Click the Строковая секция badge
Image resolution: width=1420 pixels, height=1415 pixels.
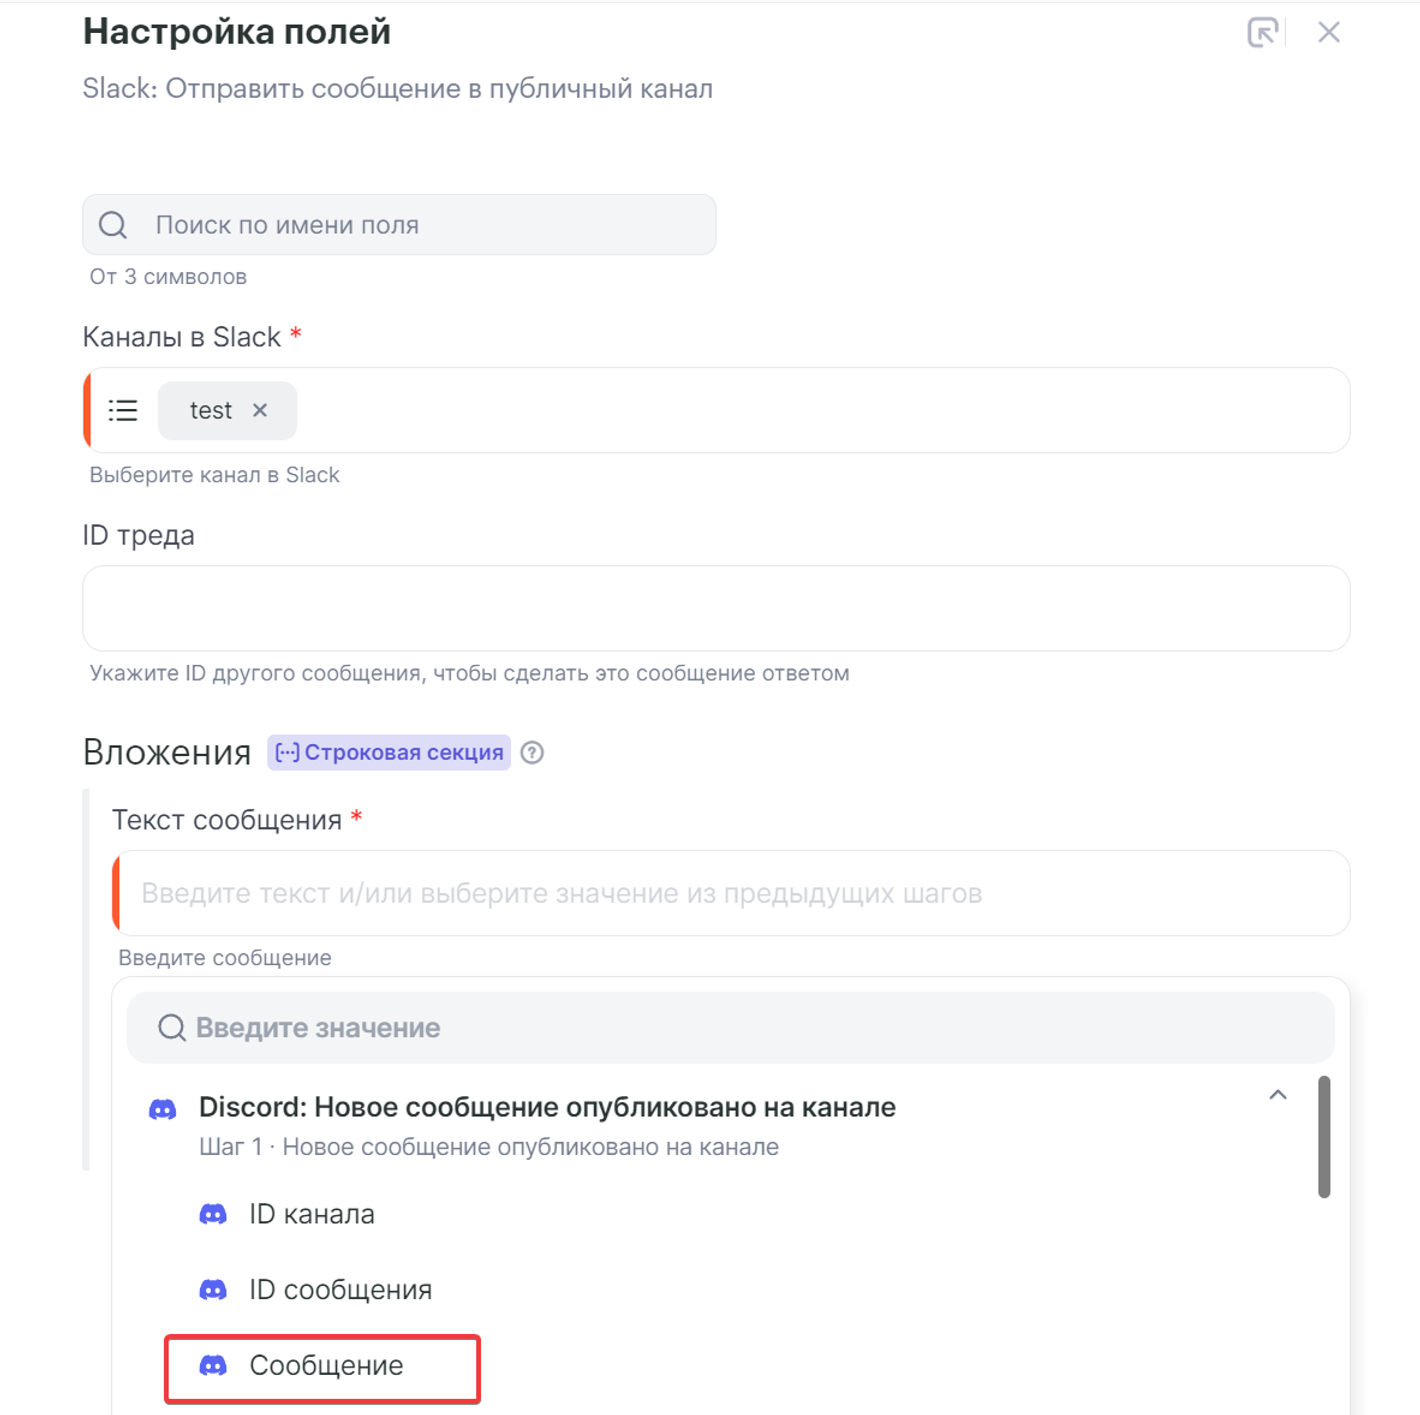pyautogui.click(x=389, y=753)
